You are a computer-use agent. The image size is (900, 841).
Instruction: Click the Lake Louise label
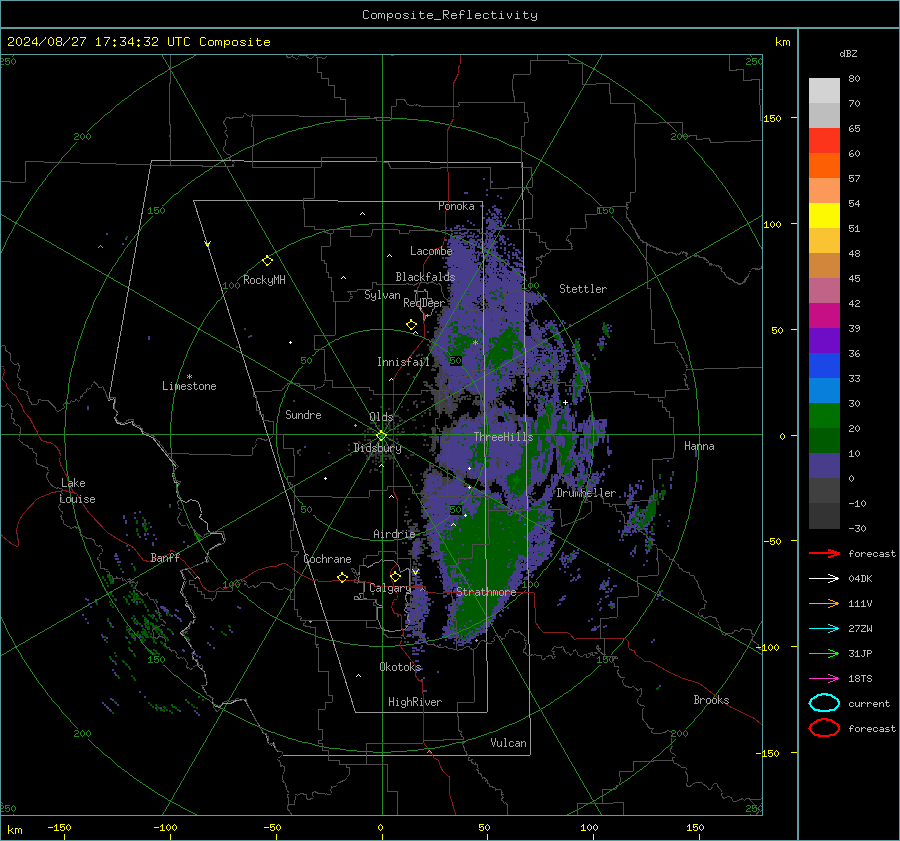tap(77, 491)
